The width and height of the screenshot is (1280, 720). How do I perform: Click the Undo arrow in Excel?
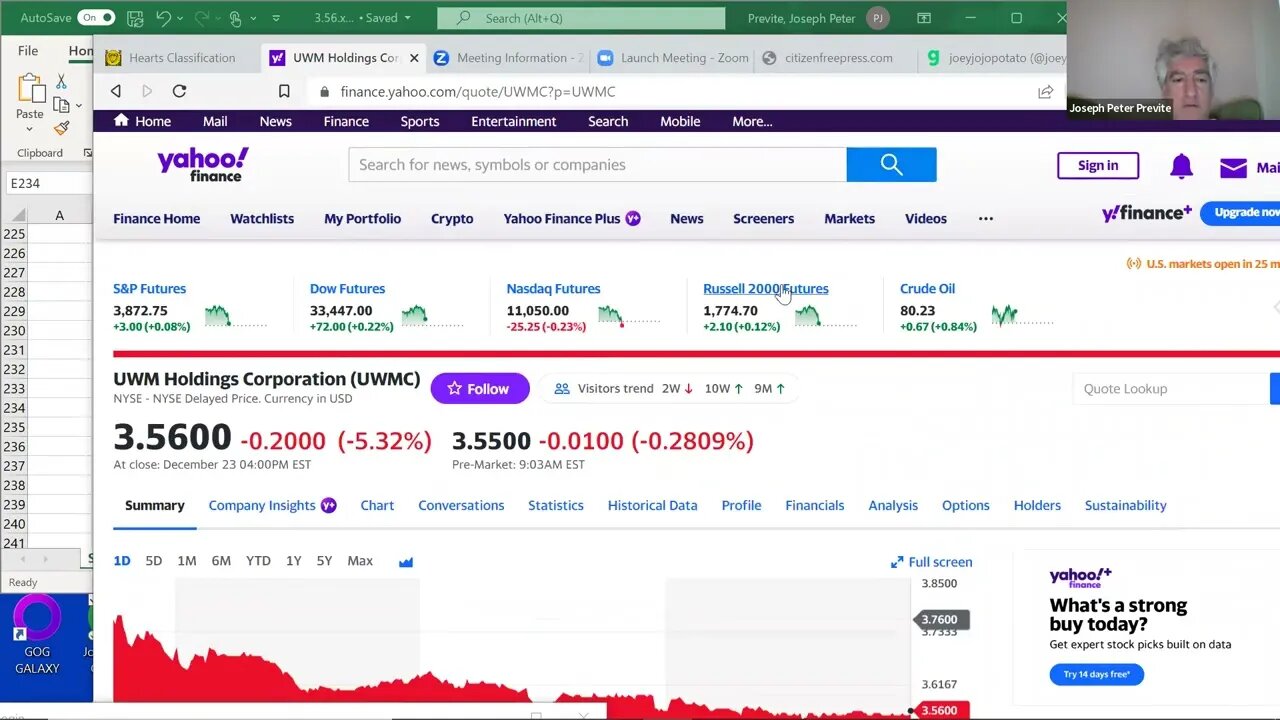click(163, 18)
